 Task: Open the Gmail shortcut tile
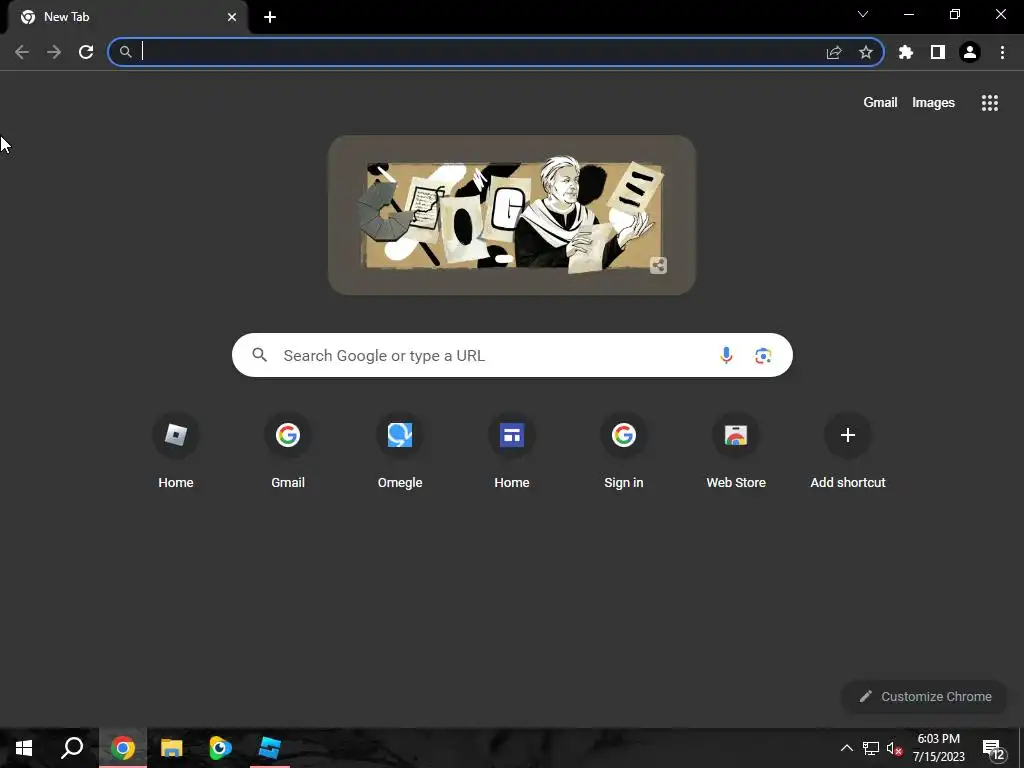point(288,451)
